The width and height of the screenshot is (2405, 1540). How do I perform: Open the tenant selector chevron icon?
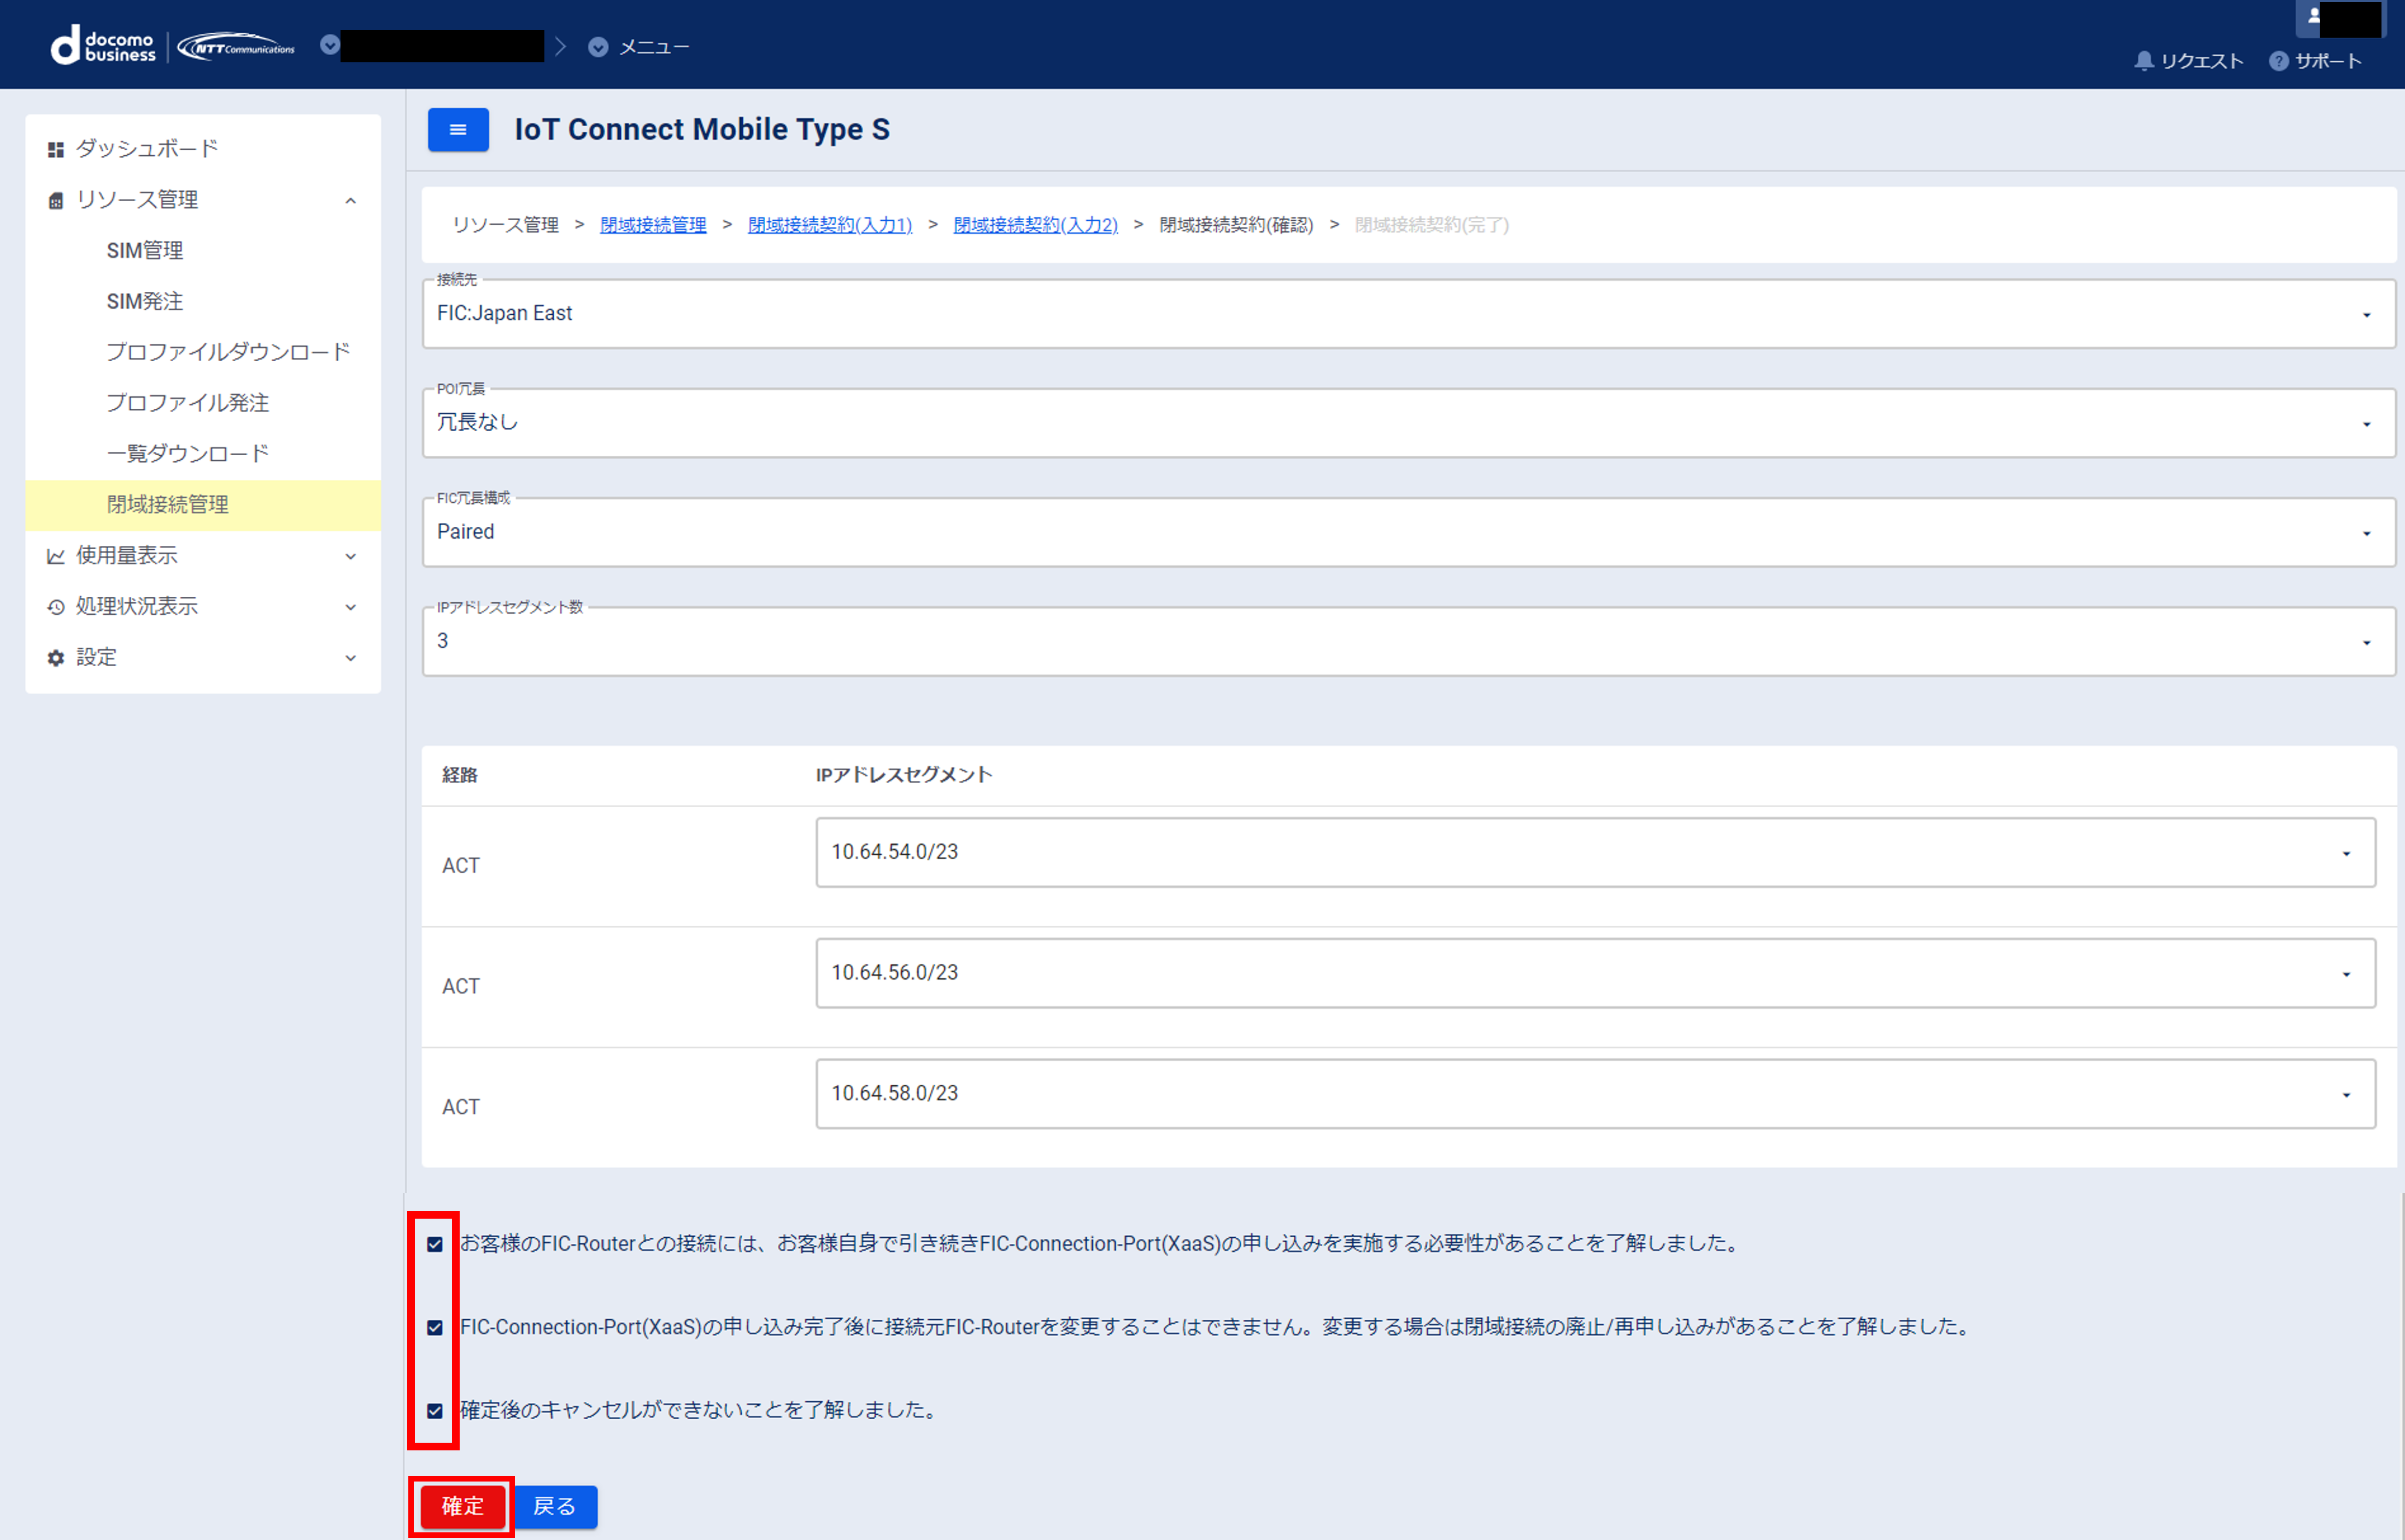[x=329, y=45]
